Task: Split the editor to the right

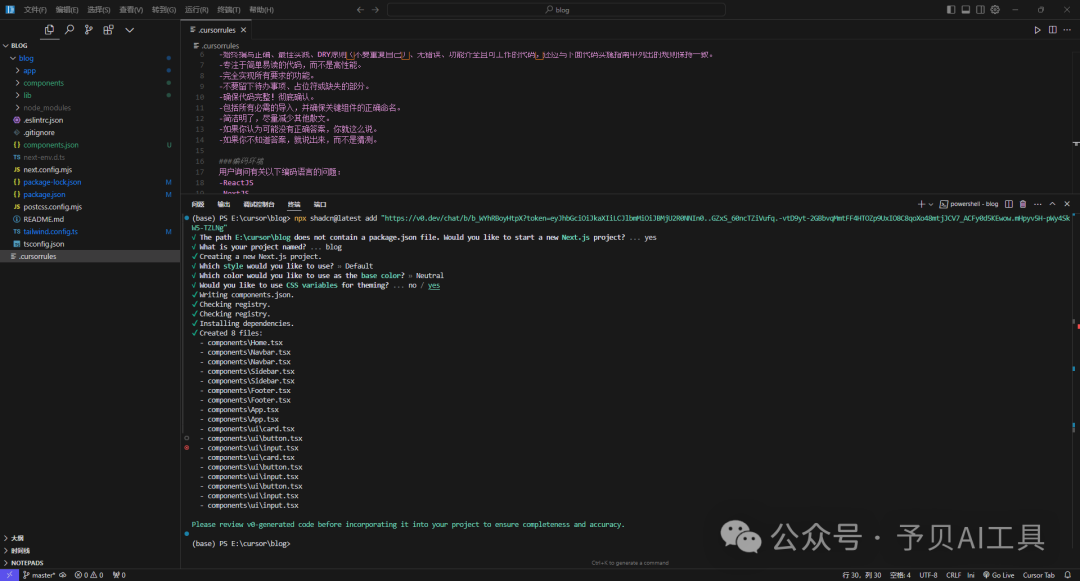Action: 1052,30
